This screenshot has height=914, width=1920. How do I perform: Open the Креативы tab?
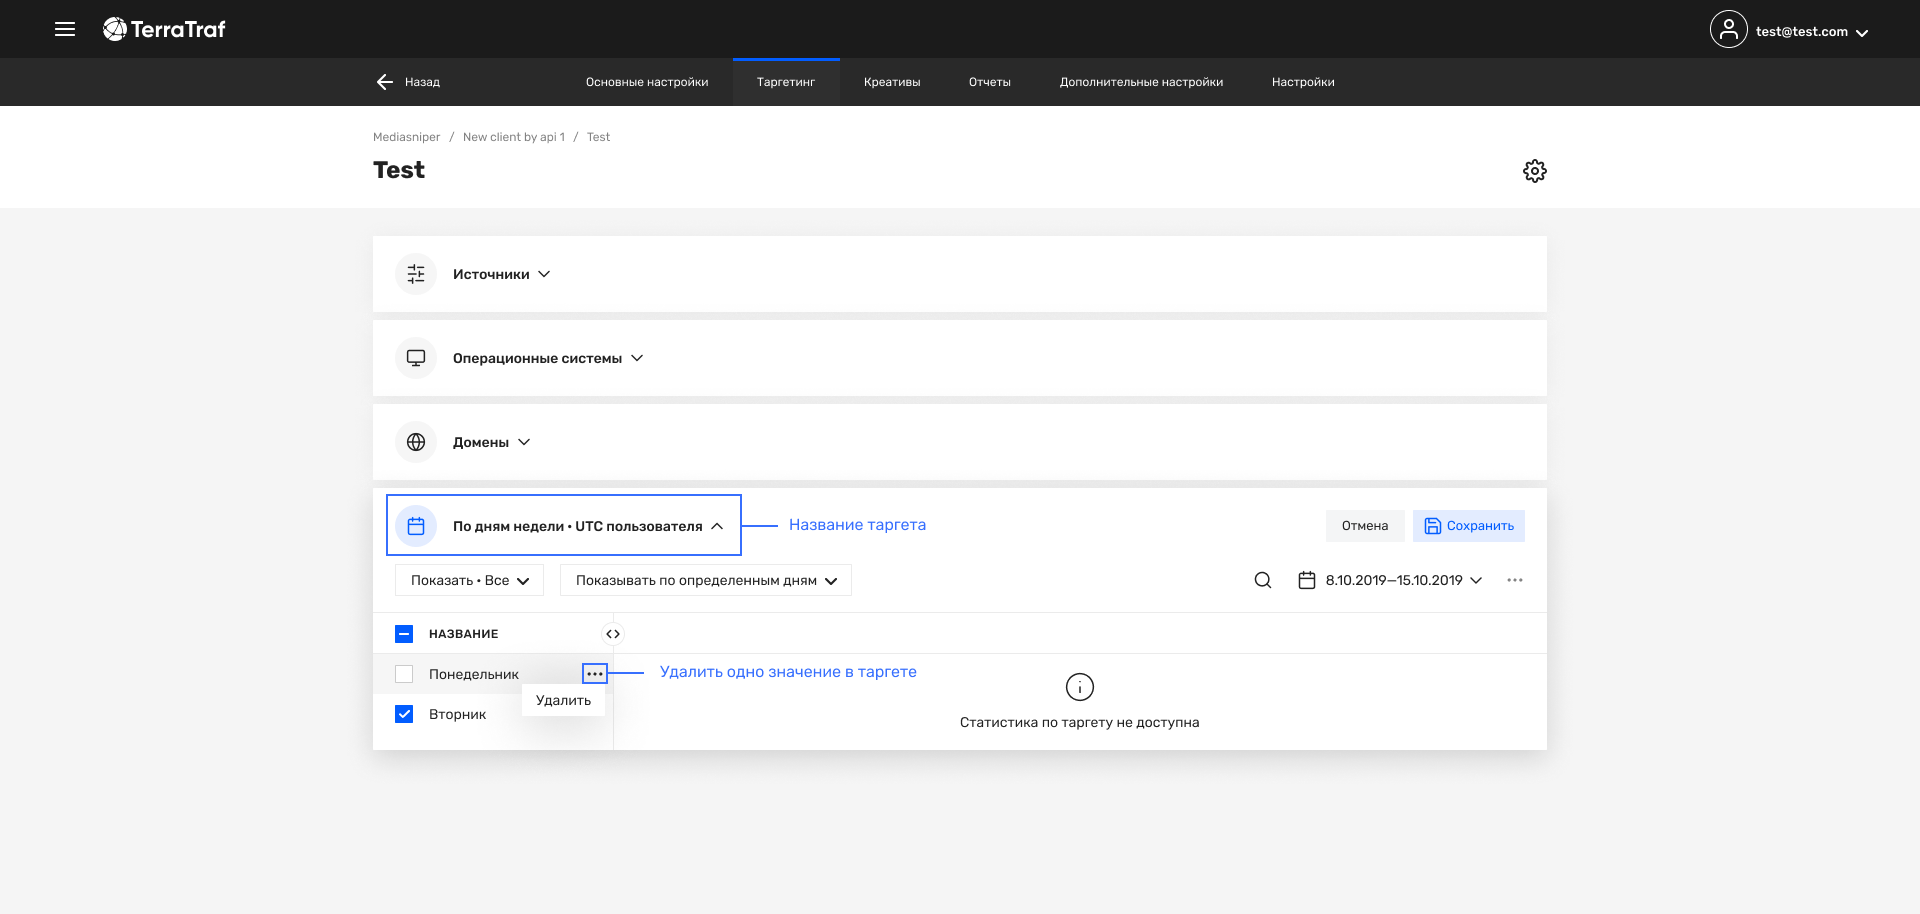892,82
